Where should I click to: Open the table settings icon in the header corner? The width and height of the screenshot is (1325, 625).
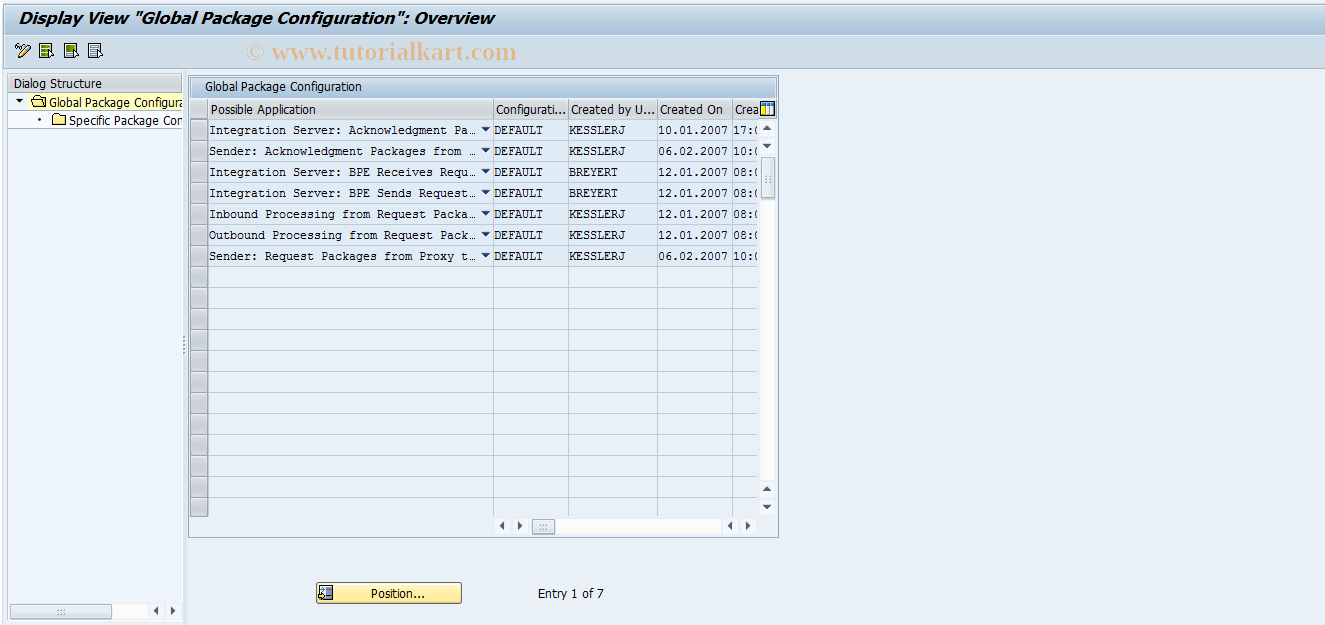pyautogui.click(x=768, y=110)
